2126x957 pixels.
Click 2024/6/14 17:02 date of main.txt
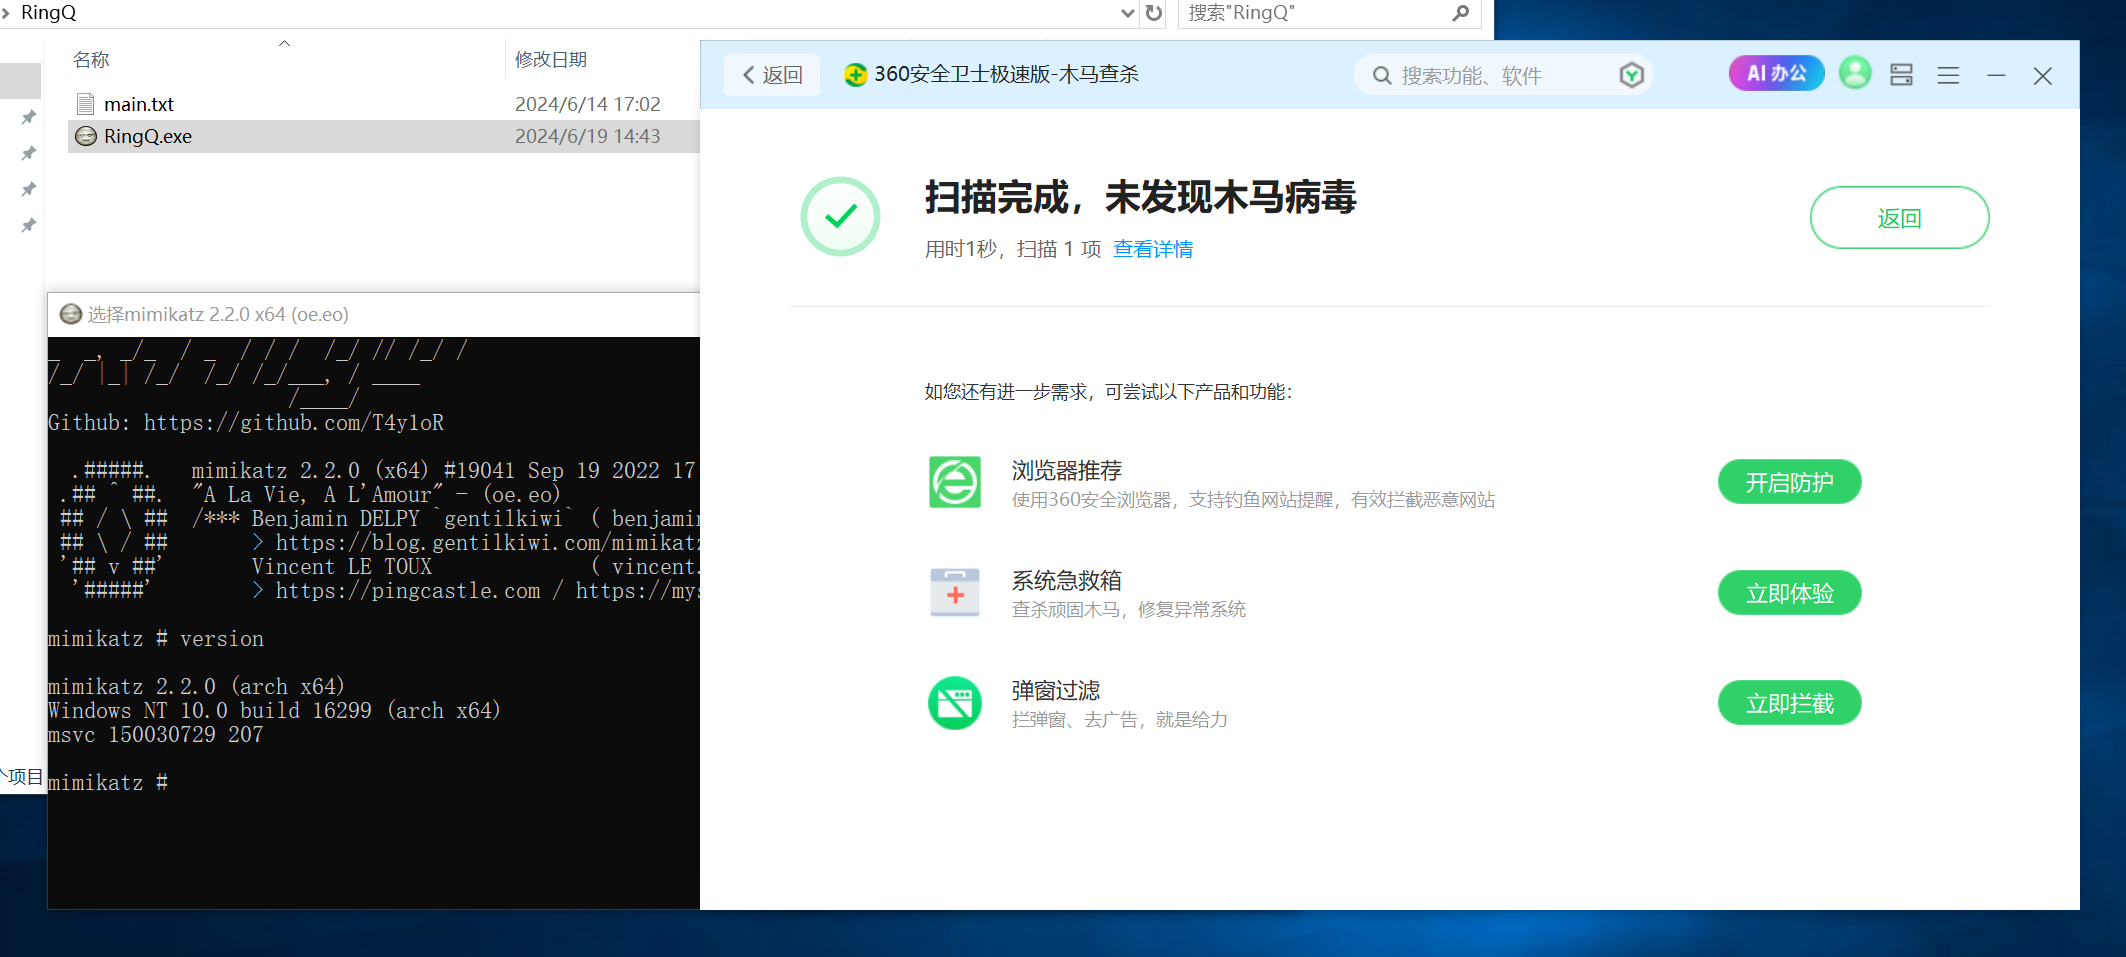coord(588,104)
